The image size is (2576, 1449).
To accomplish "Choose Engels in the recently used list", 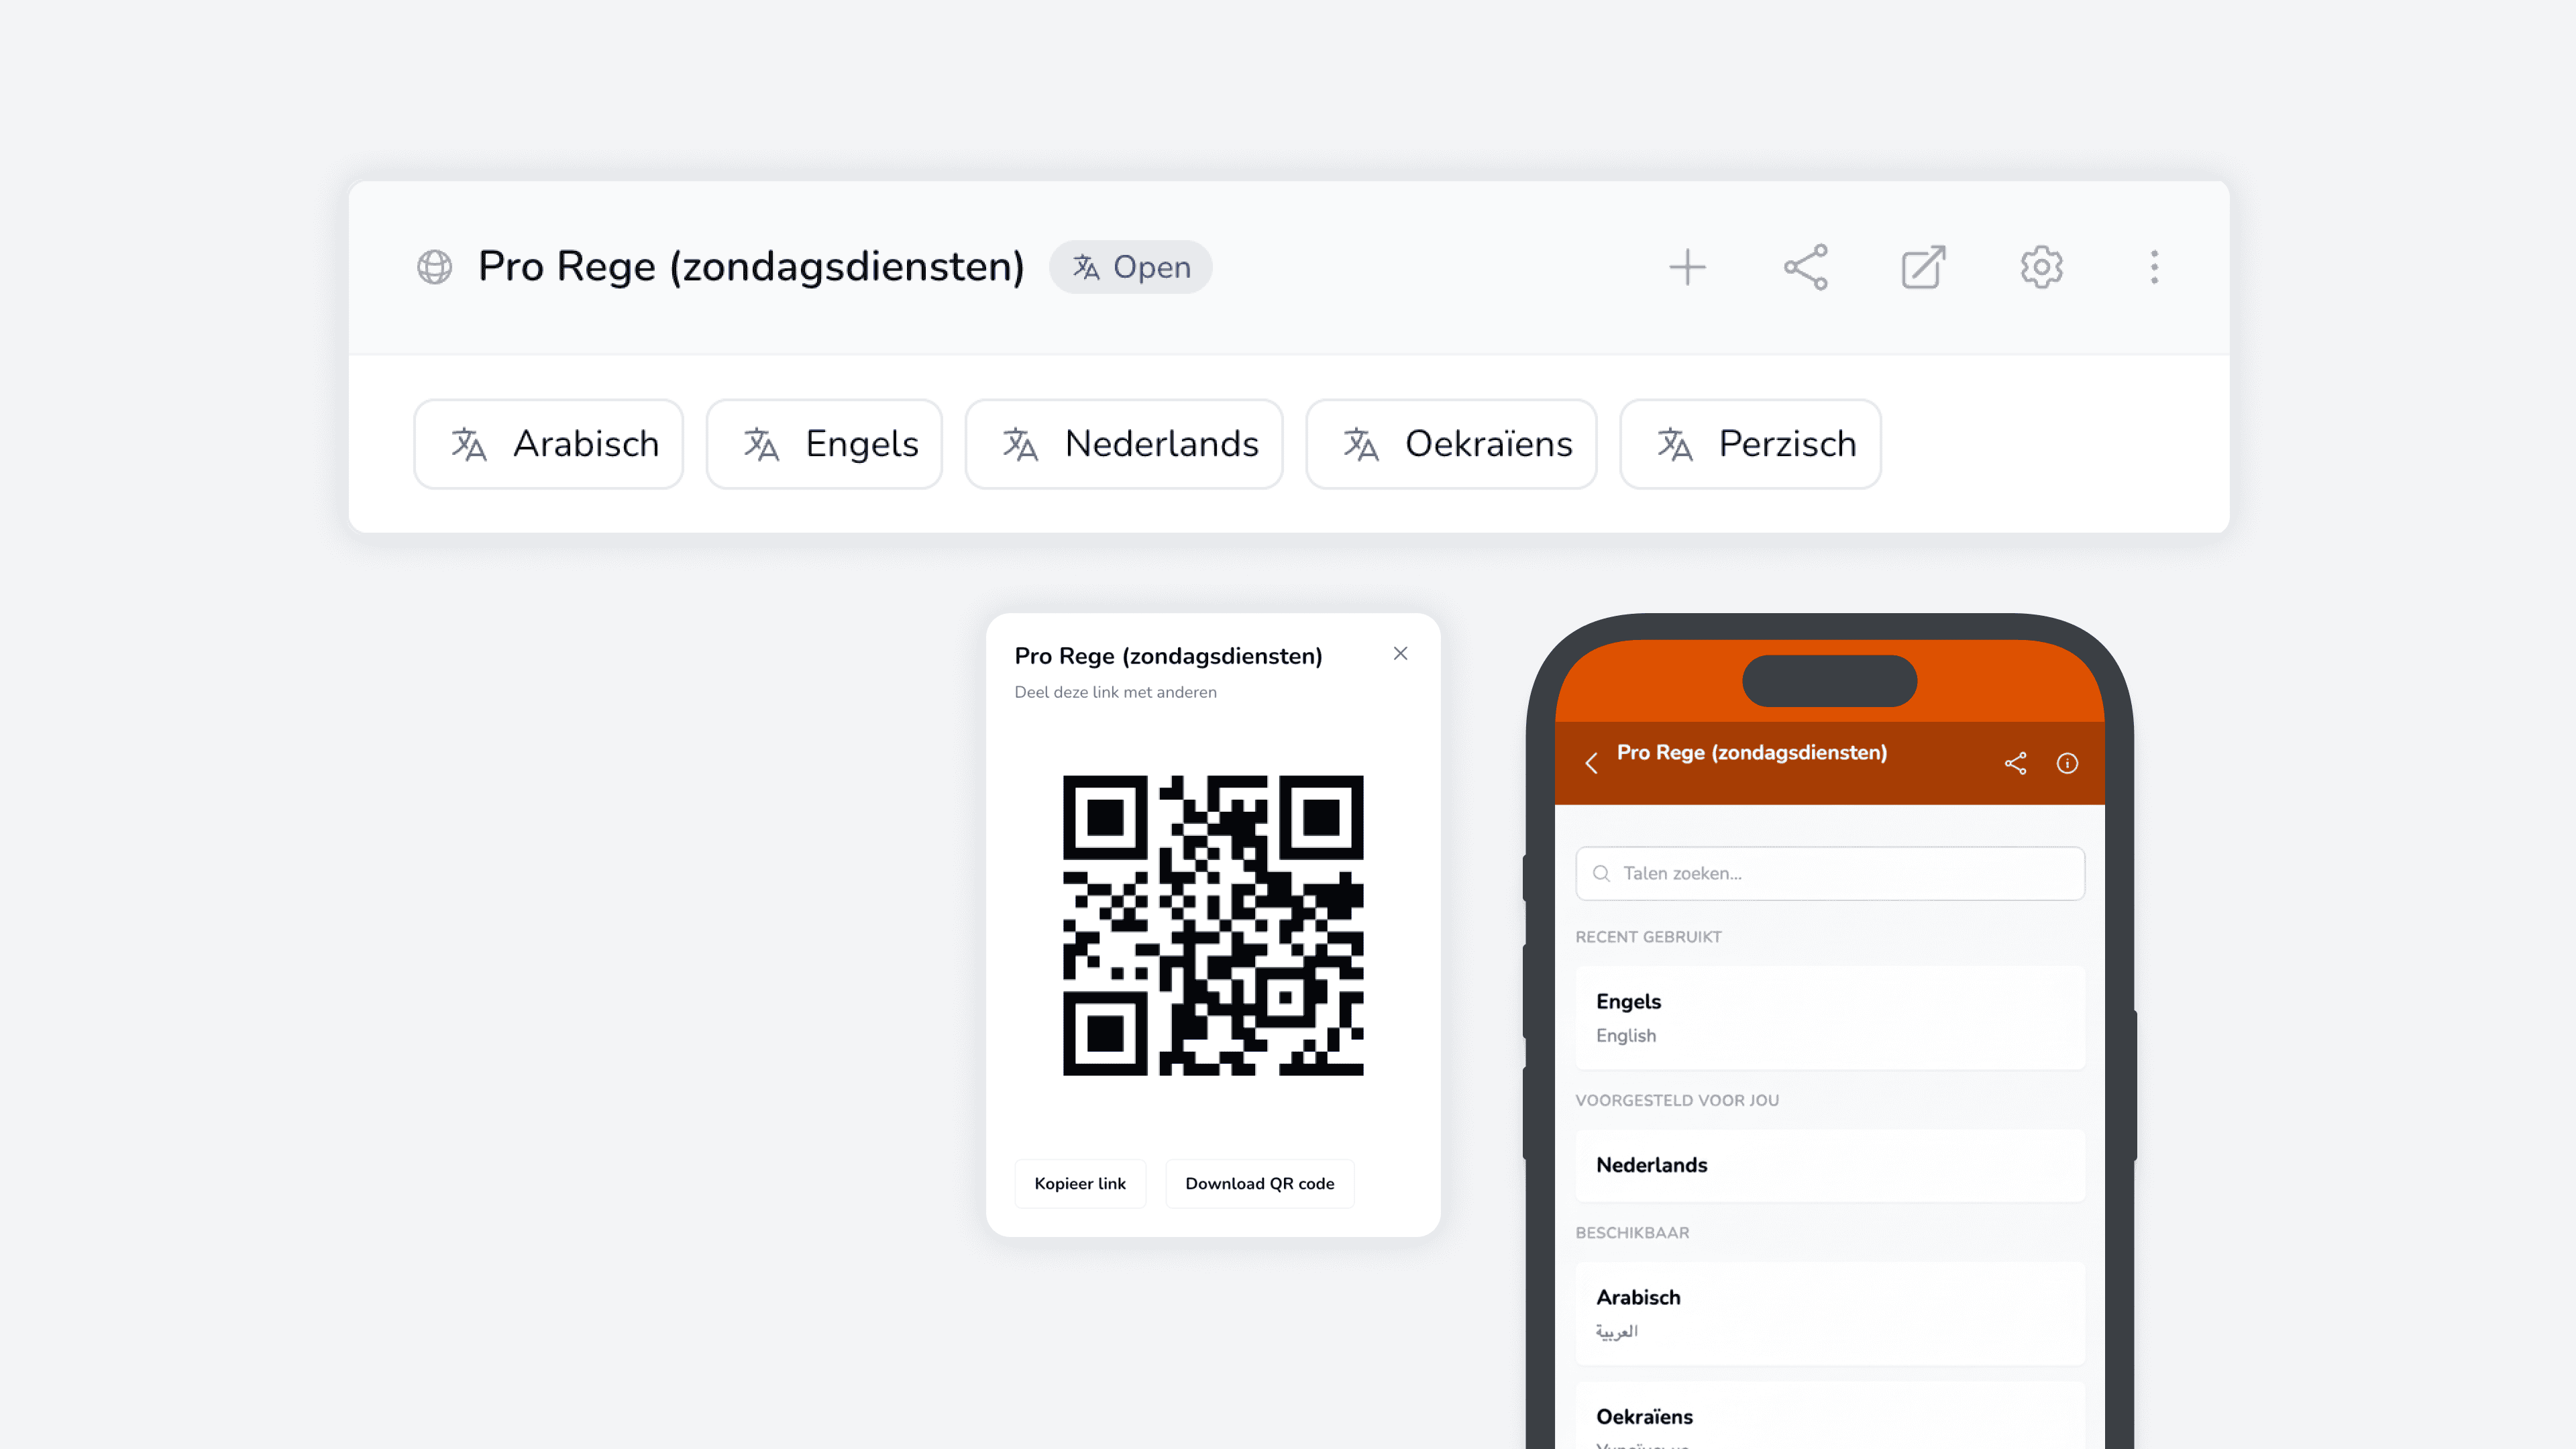I will click(x=1830, y=1018).
